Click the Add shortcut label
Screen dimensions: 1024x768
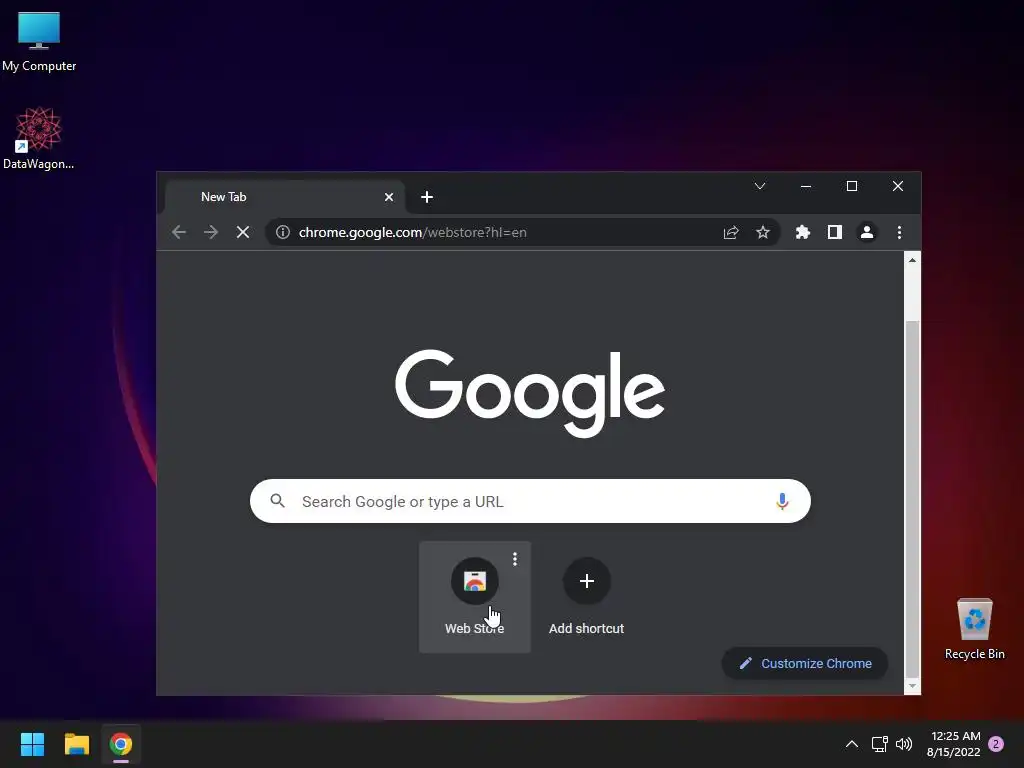tap(586, 628)
